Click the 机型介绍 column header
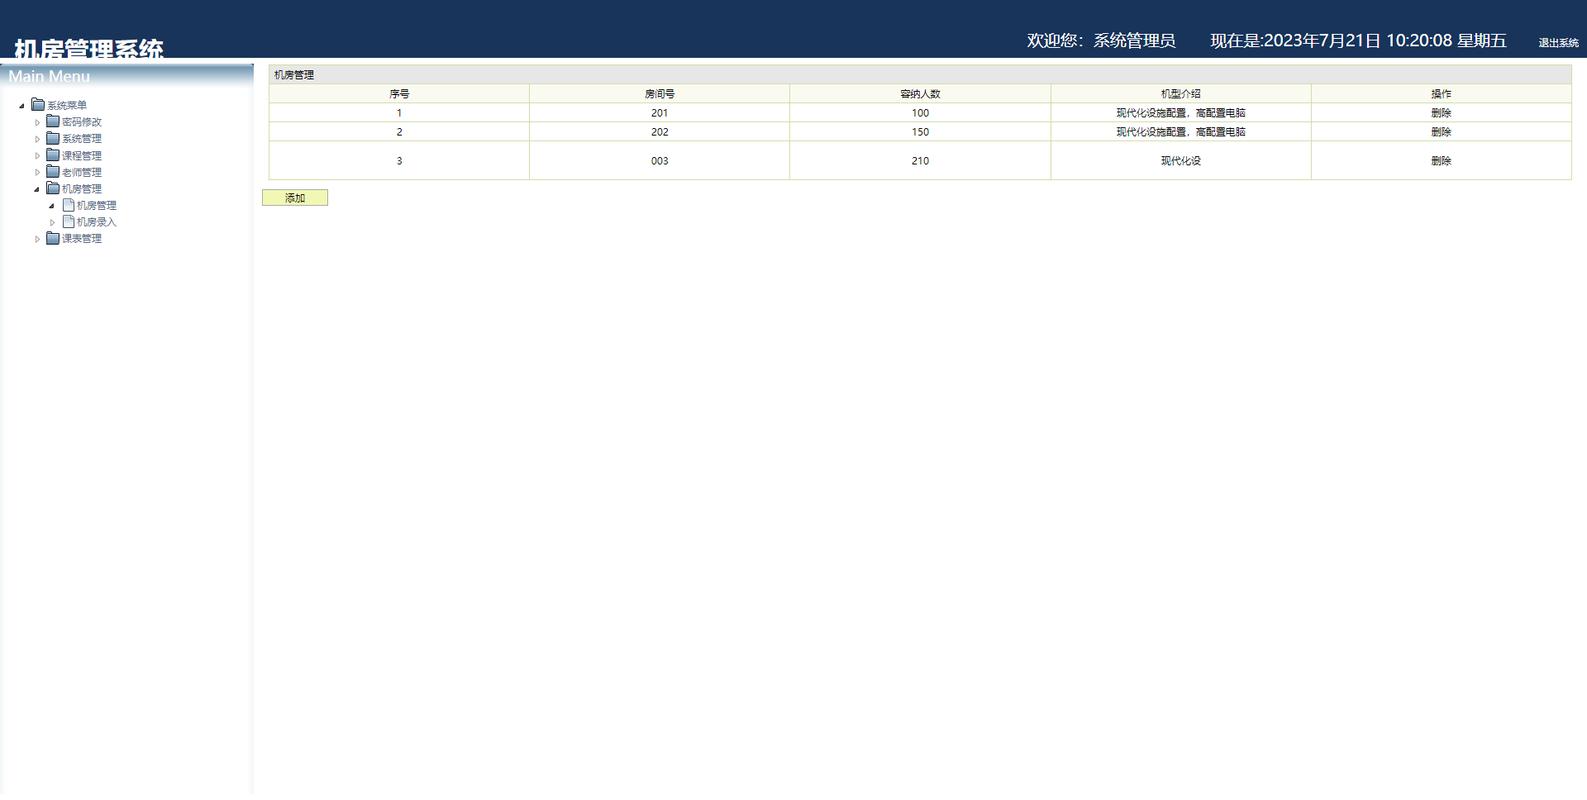1587x800 pixels. coord(1181,94)
